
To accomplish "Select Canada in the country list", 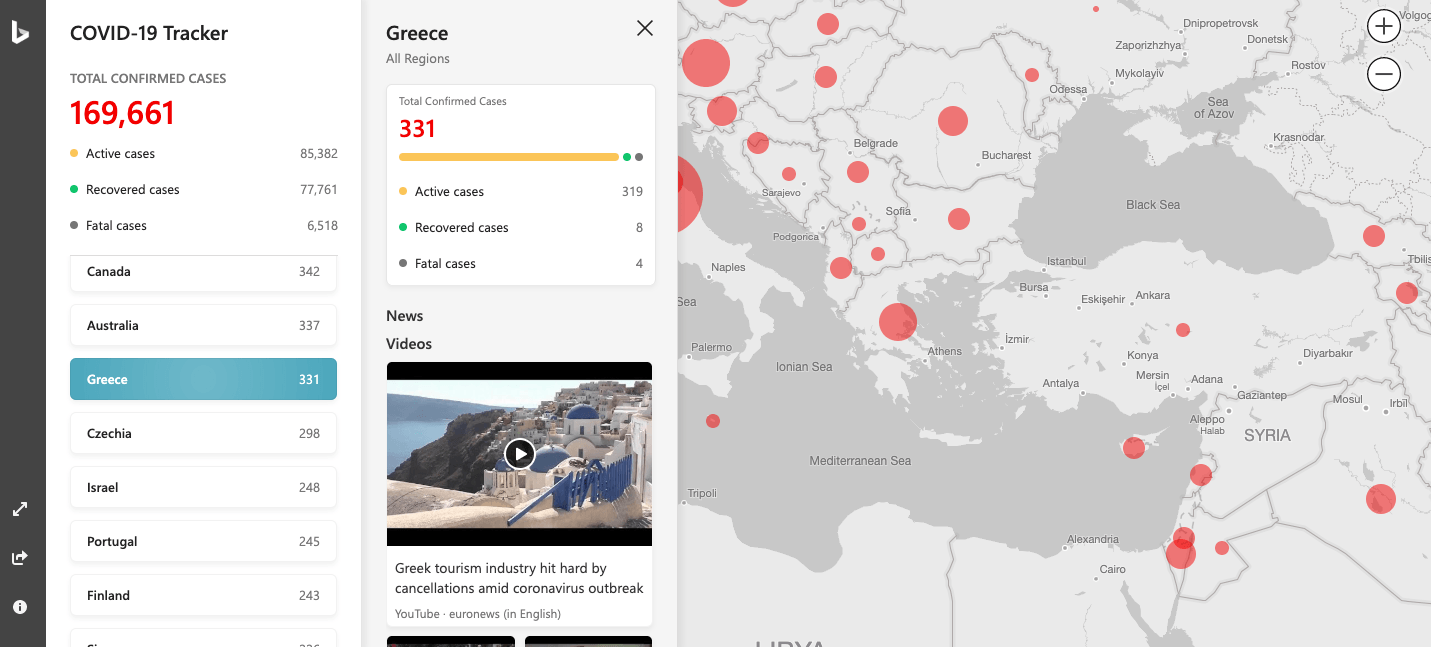I will (x=203, y=272).
